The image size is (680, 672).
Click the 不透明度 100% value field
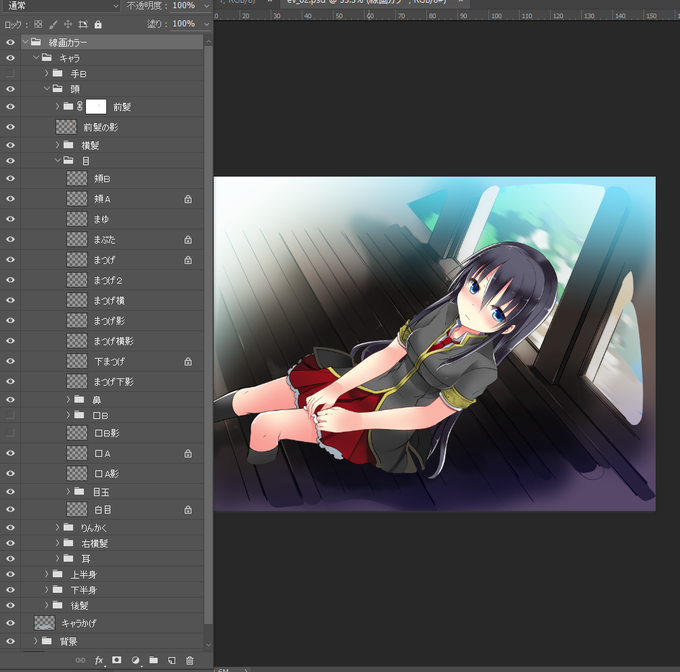(x=183, y=6)
